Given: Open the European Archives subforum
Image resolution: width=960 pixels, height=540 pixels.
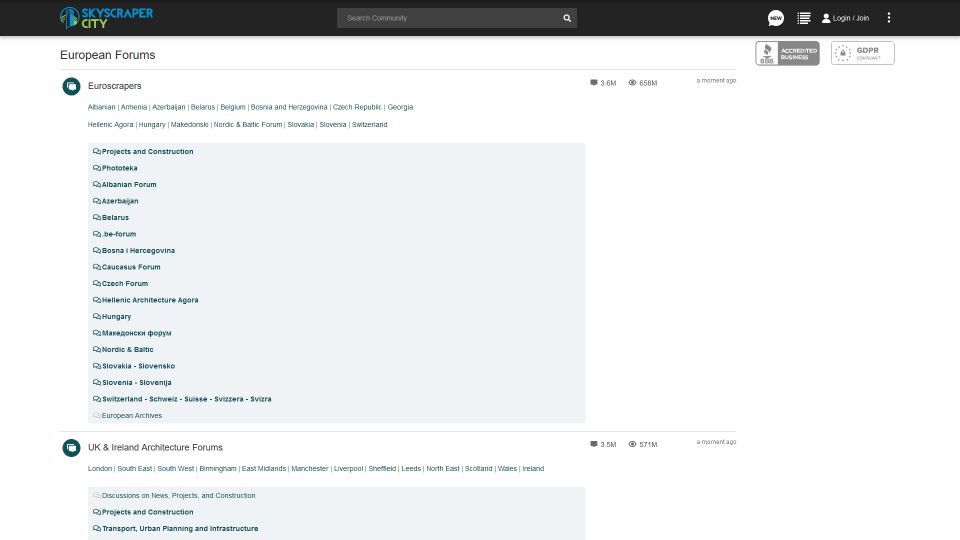Looking at the screenshot, I should point(132,416).
